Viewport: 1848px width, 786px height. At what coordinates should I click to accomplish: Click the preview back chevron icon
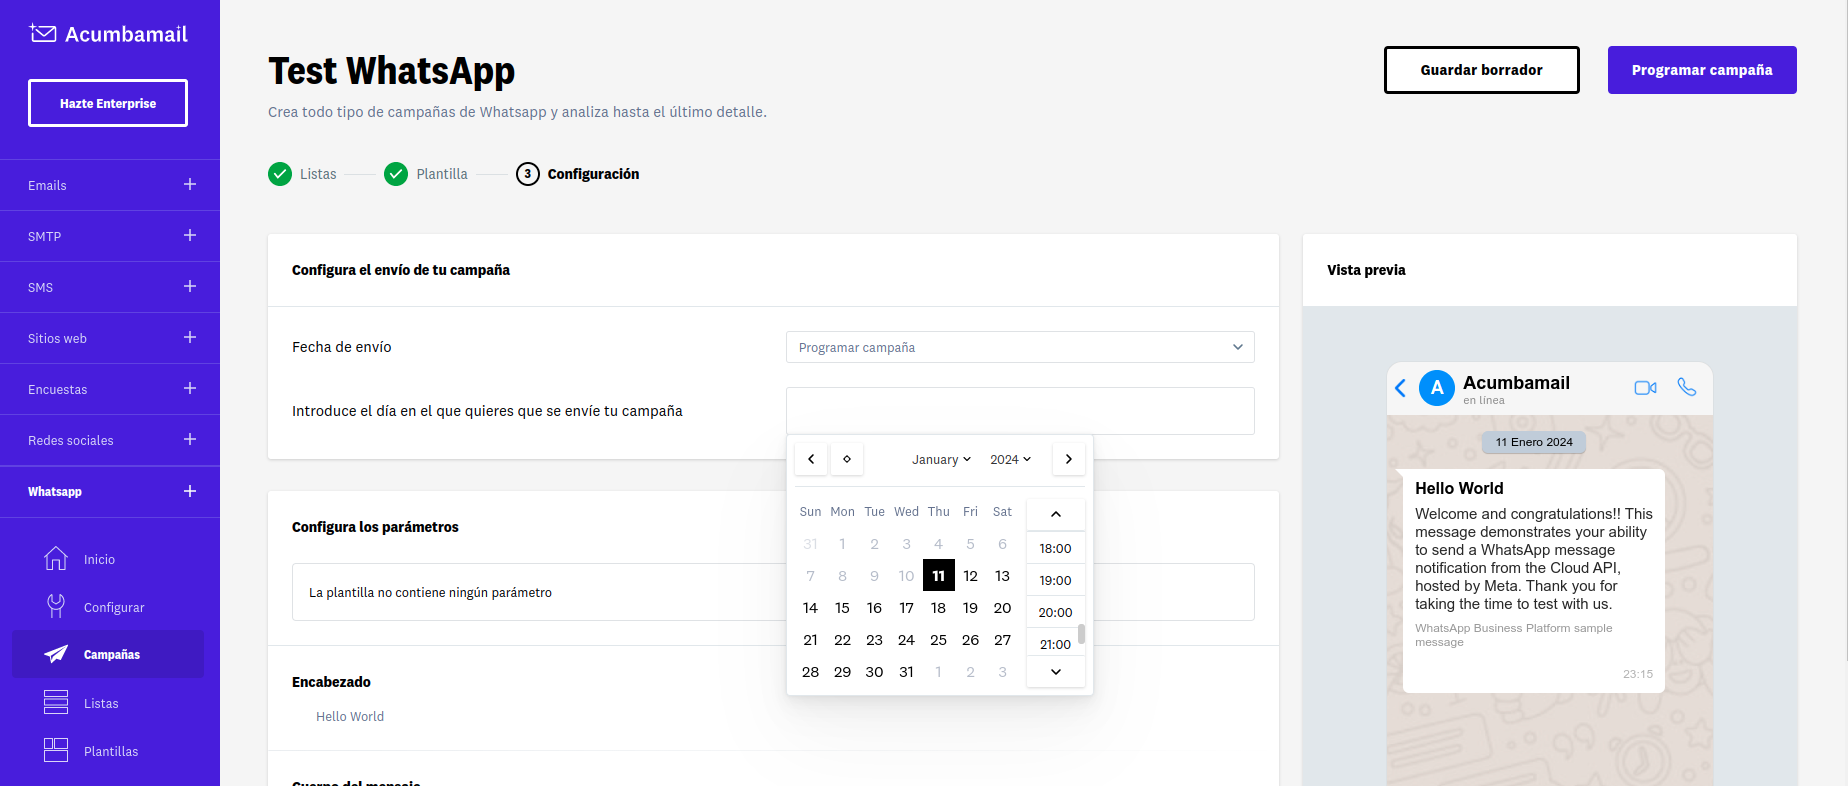pos(1400,388)
